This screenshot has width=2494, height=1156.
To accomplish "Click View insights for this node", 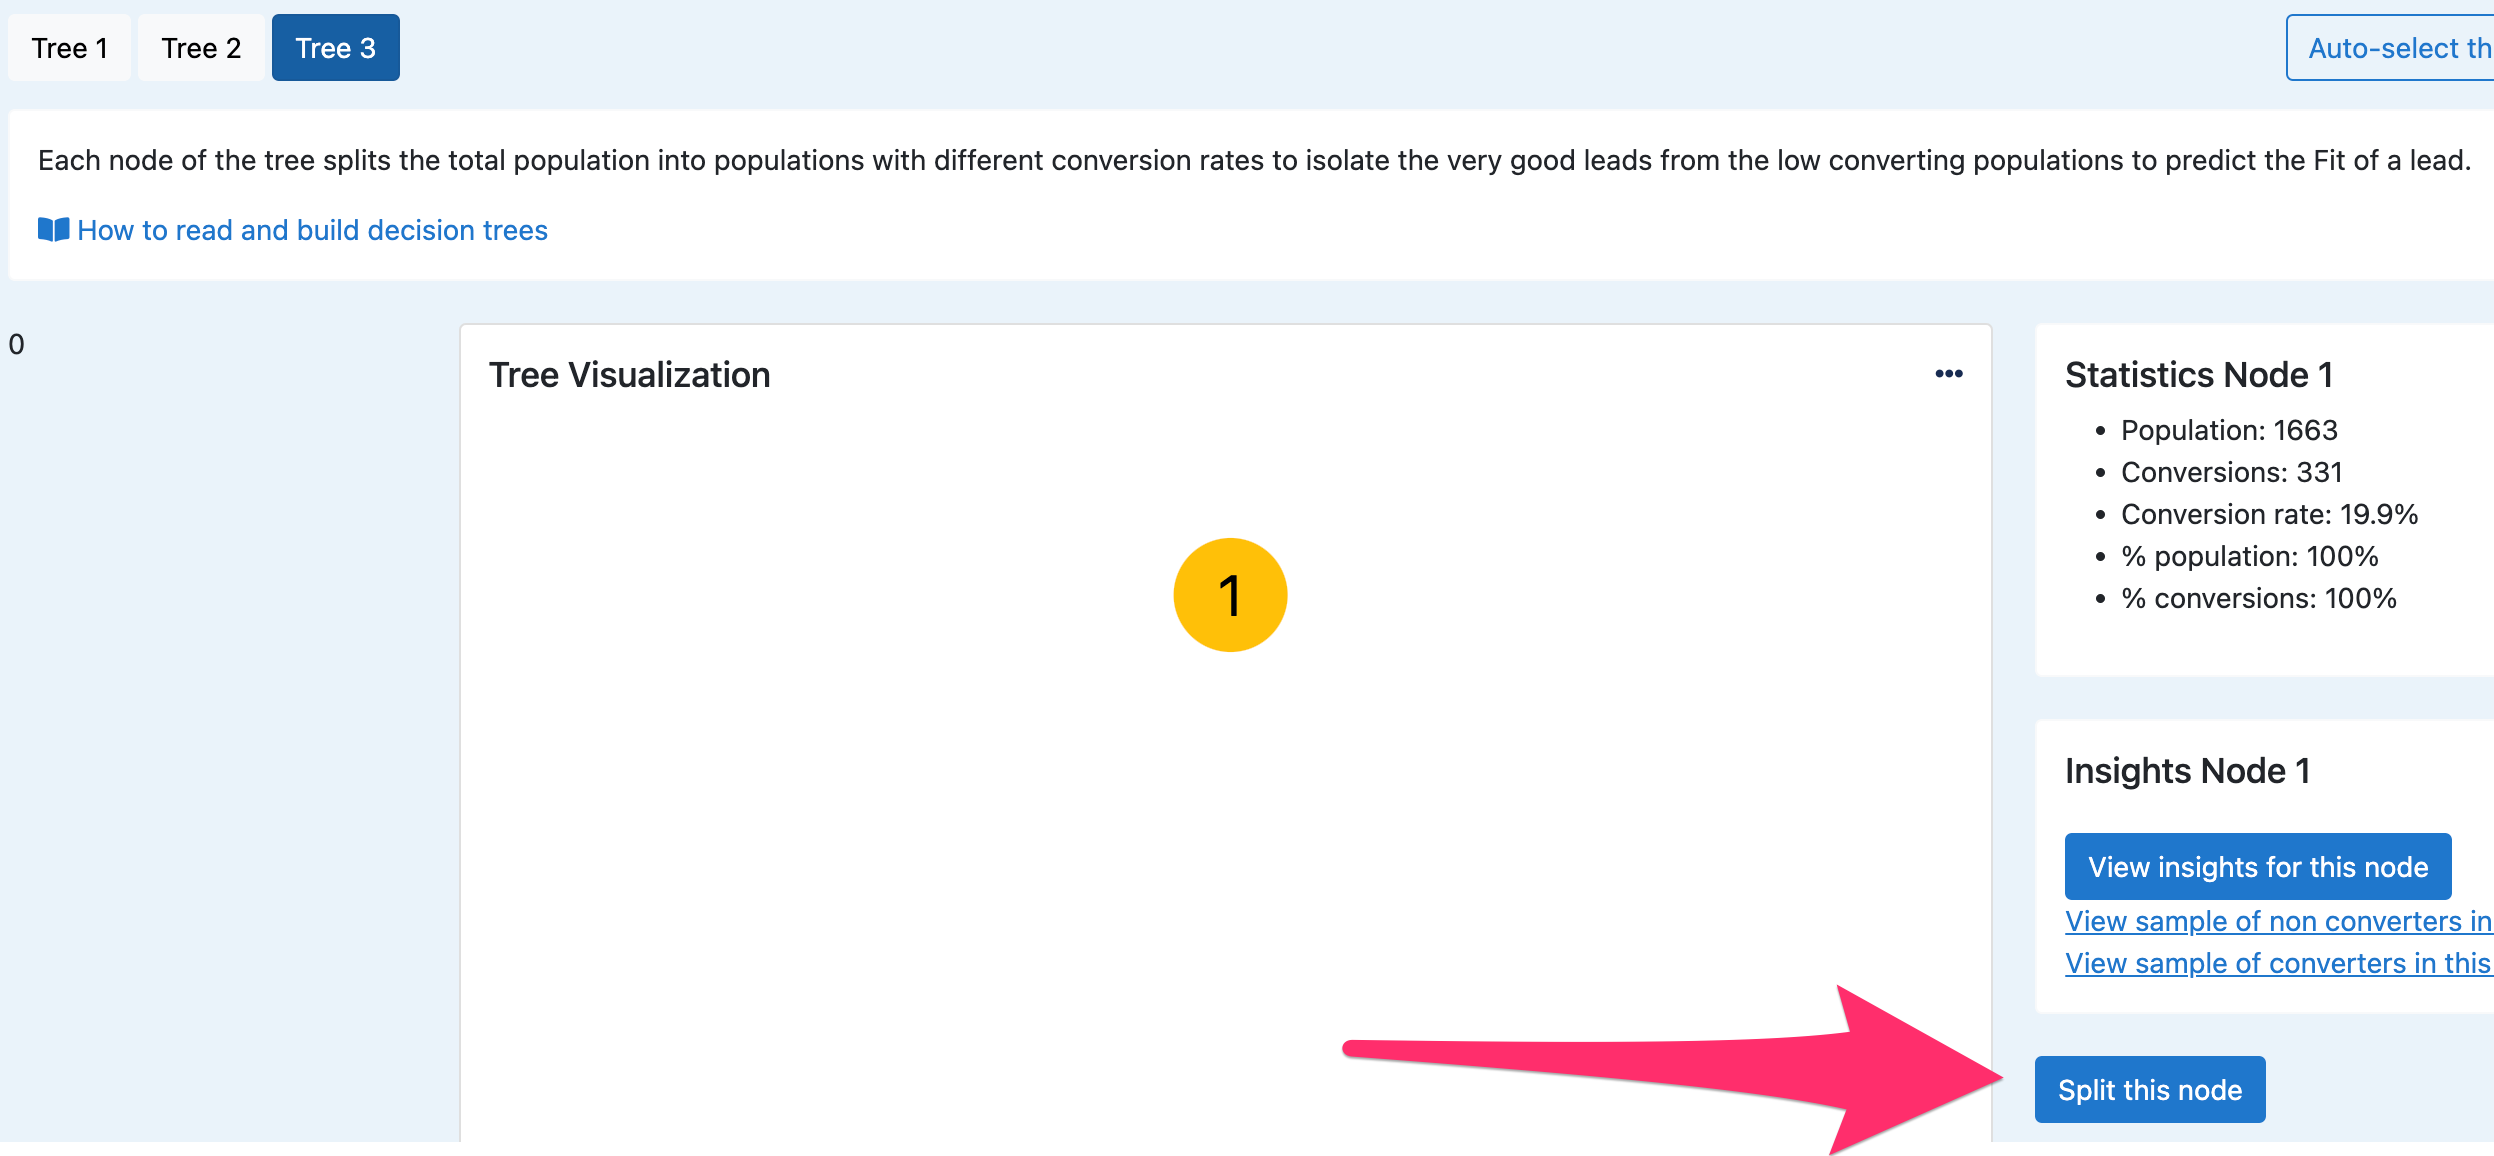I will (x=2257, y=866).
